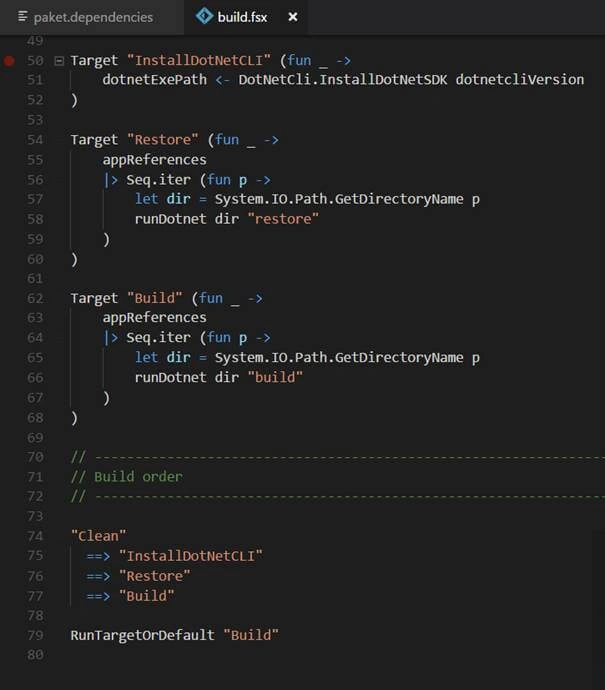Screen dimensions: 605x690
Task: Click appReferences on line 63
Action: click(x=154, y=317)
